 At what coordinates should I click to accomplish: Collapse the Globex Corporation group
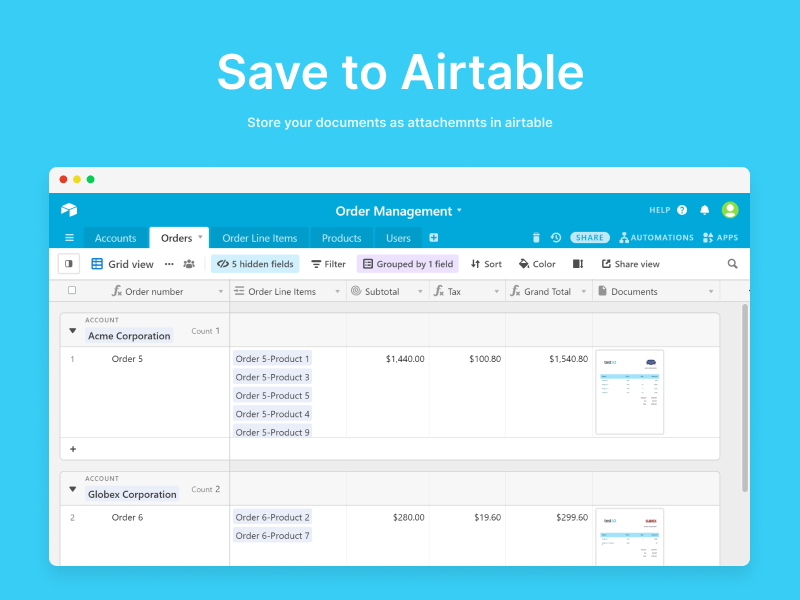point(72,489)
